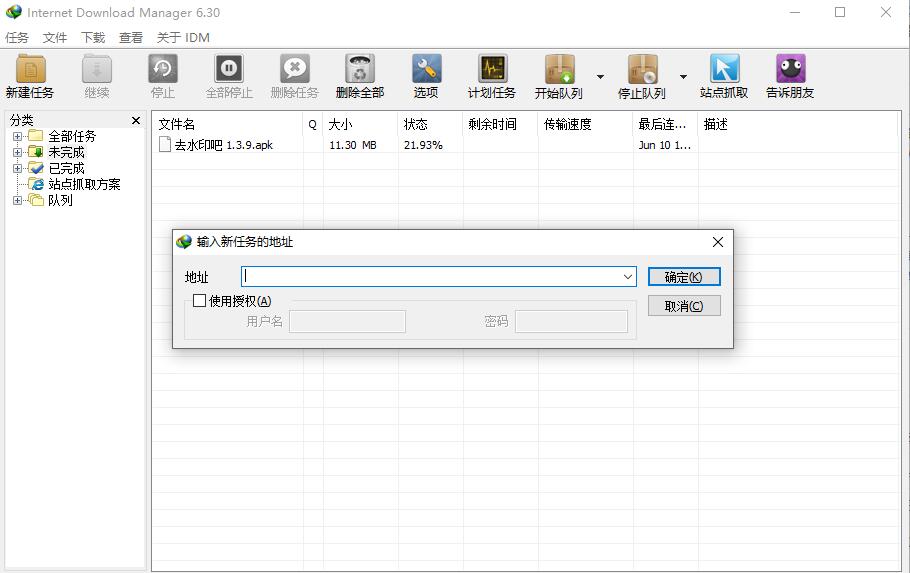The height and width of the screenshot is (573, 910).
Task: Click the Jun 10 last-connection cell
Action: [x=665, y=145]
